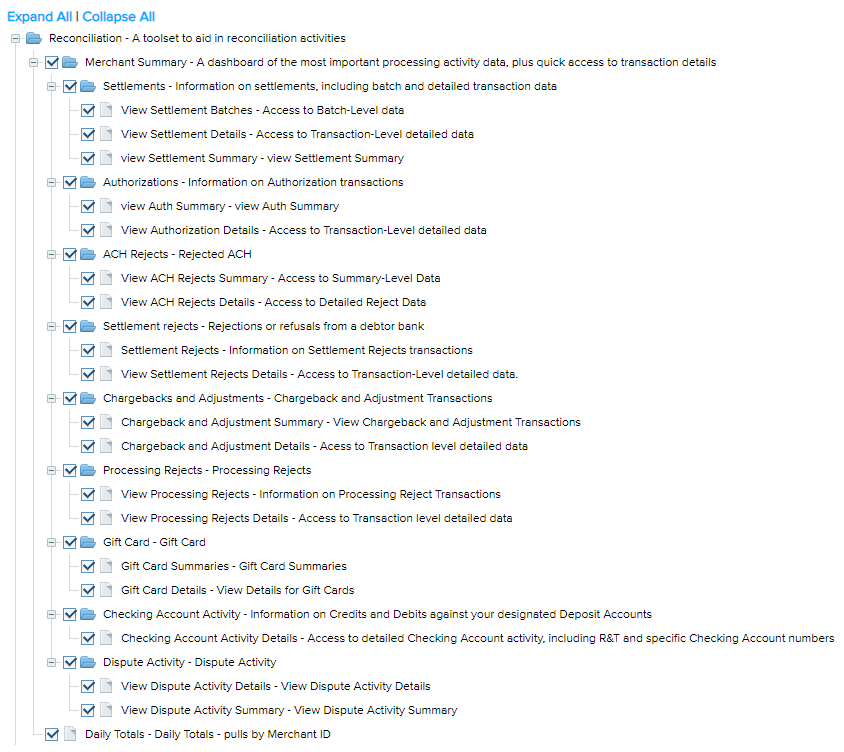Toggle the Authorizations folder checkbox
Viewport: 844px width, 752px height.
70,182
